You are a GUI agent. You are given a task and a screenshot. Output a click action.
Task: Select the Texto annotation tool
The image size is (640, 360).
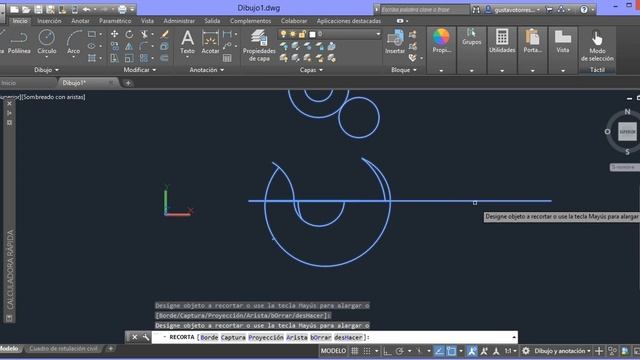point(187,42)
